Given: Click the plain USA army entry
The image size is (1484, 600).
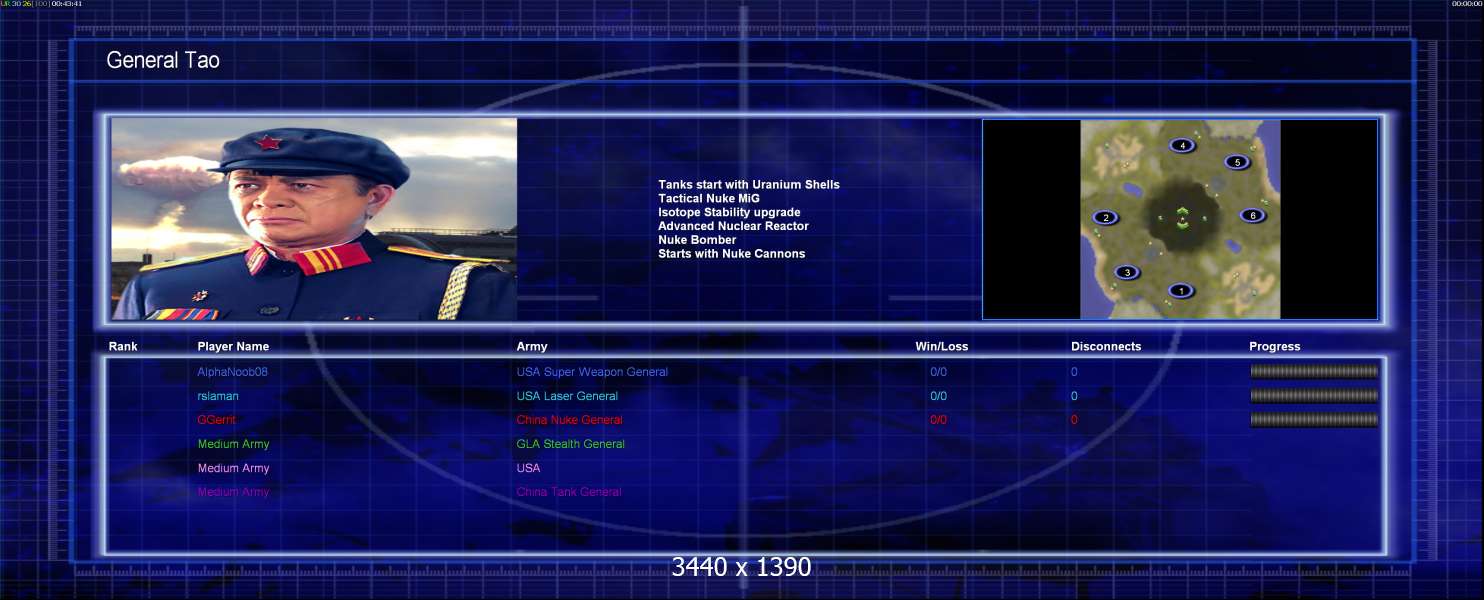Looking at the screenshot, I should pos(528,468).
